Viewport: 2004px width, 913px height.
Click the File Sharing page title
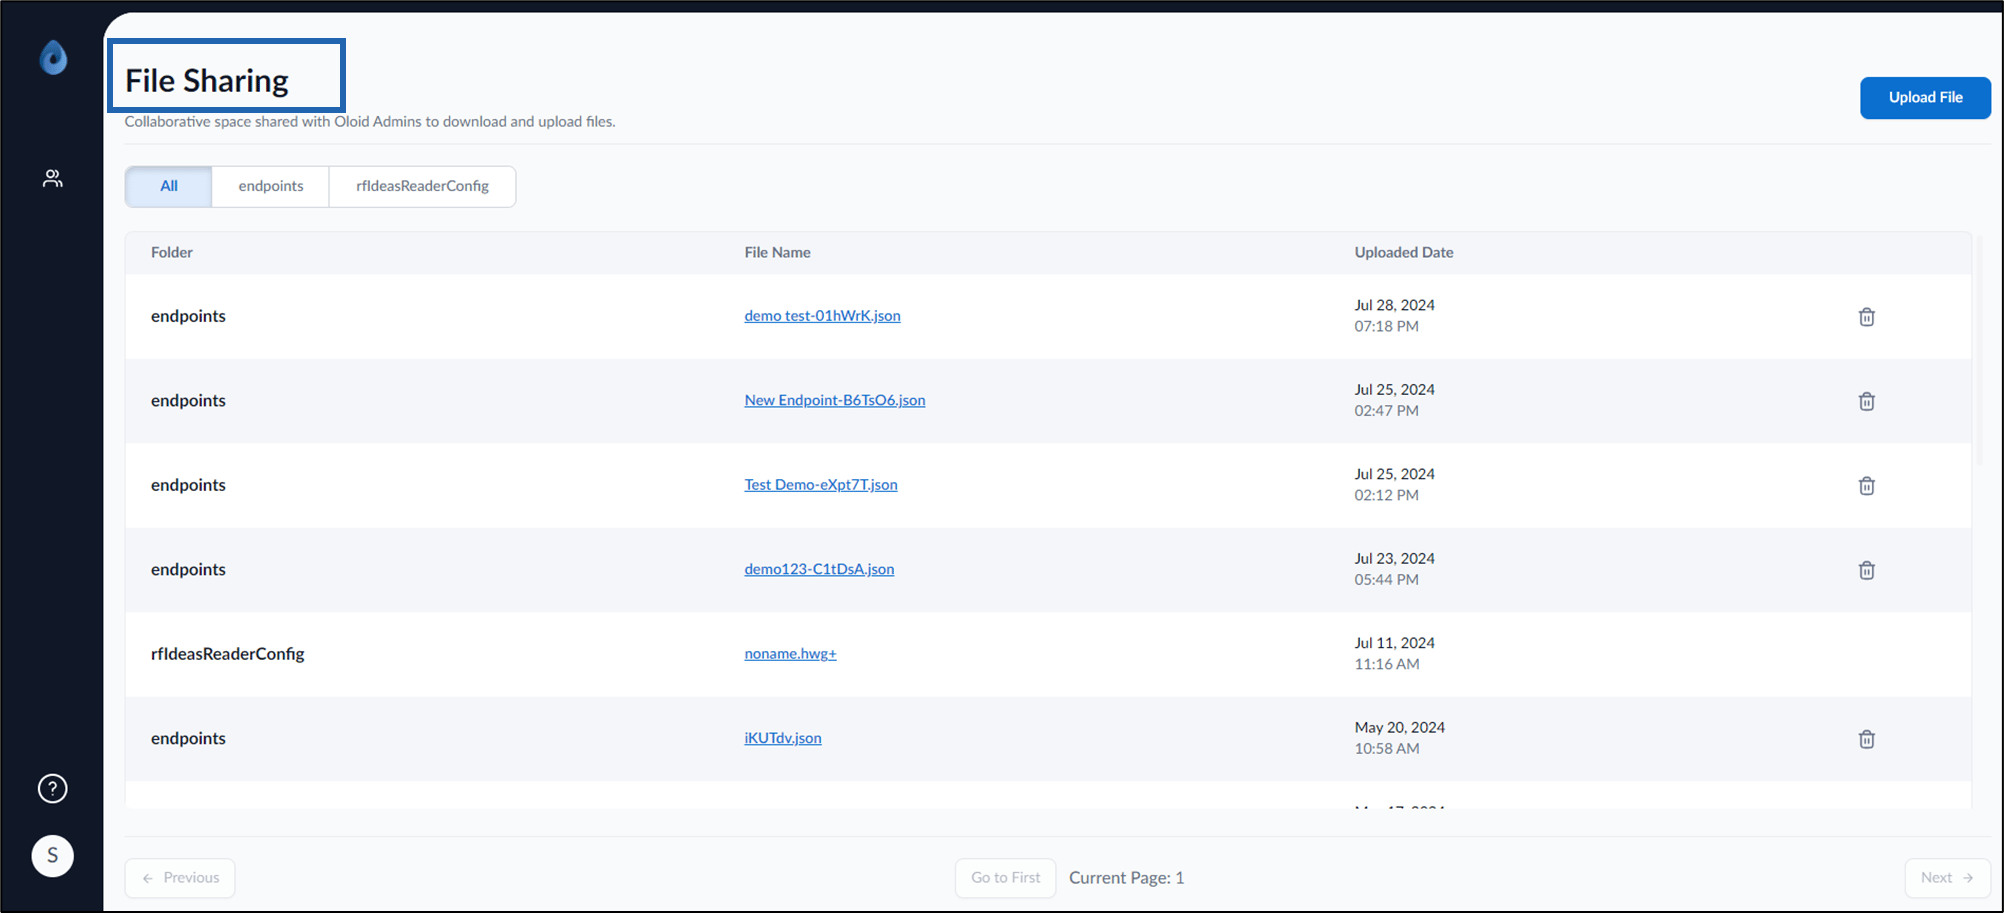pos(207,80)
